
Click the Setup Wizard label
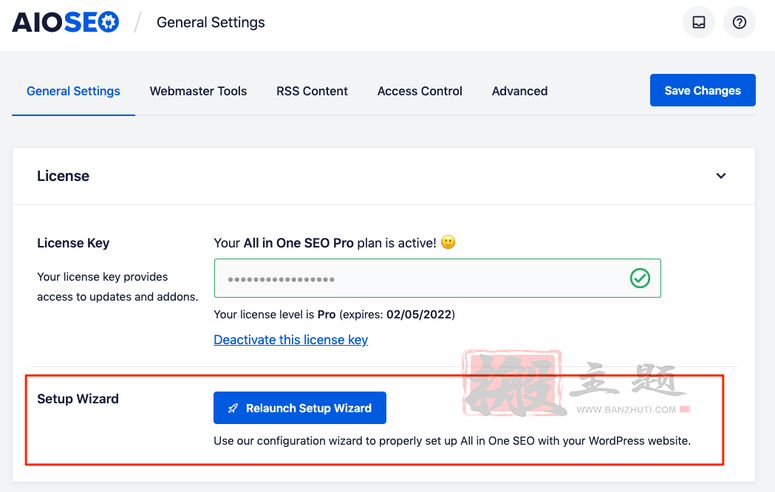(x=78, y=399)
